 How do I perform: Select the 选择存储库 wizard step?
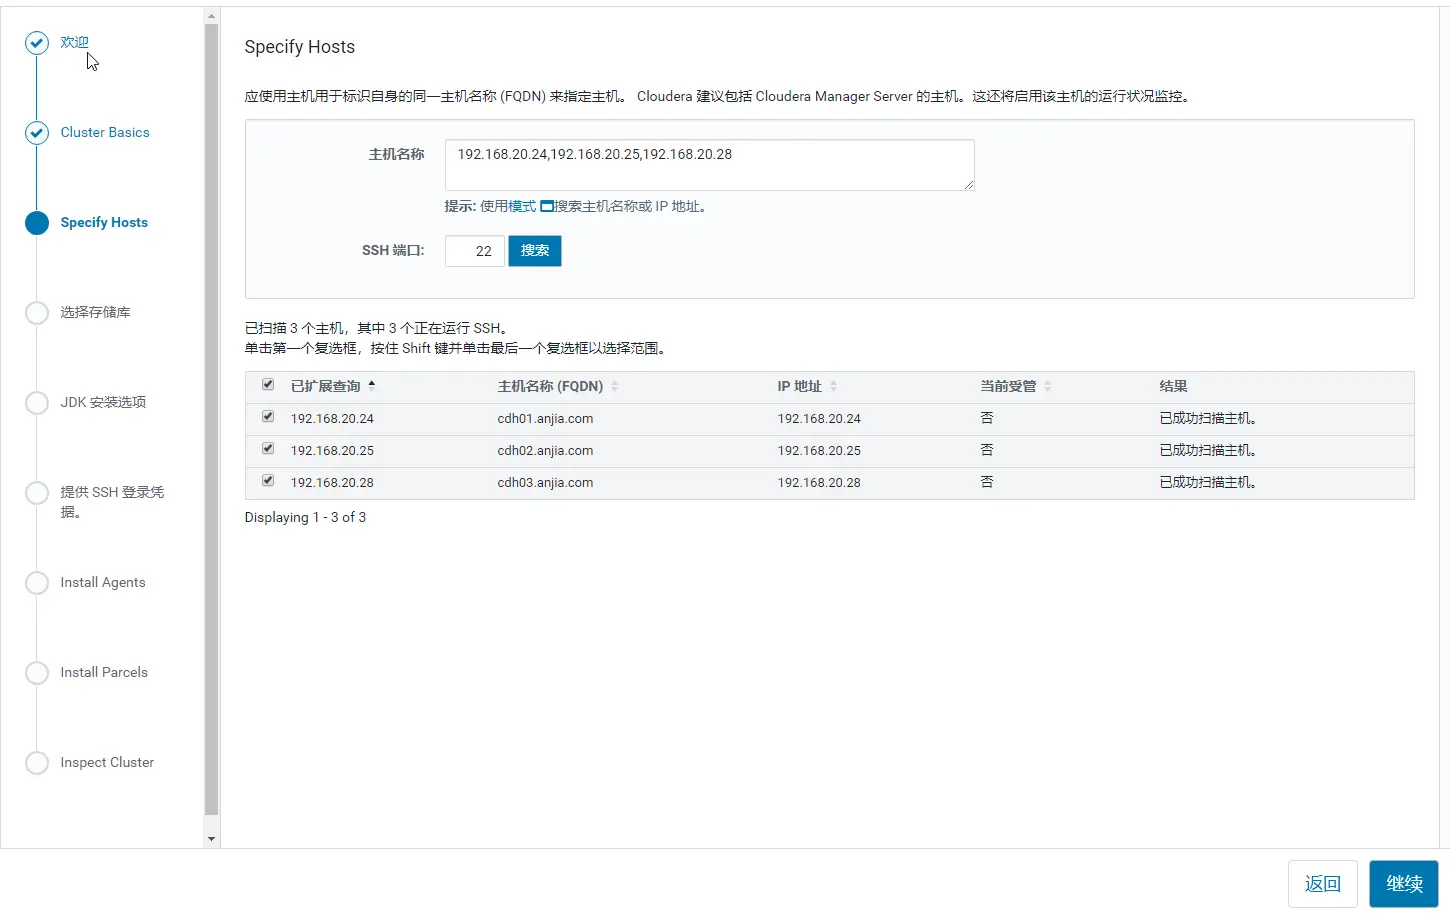click(95, 312)
